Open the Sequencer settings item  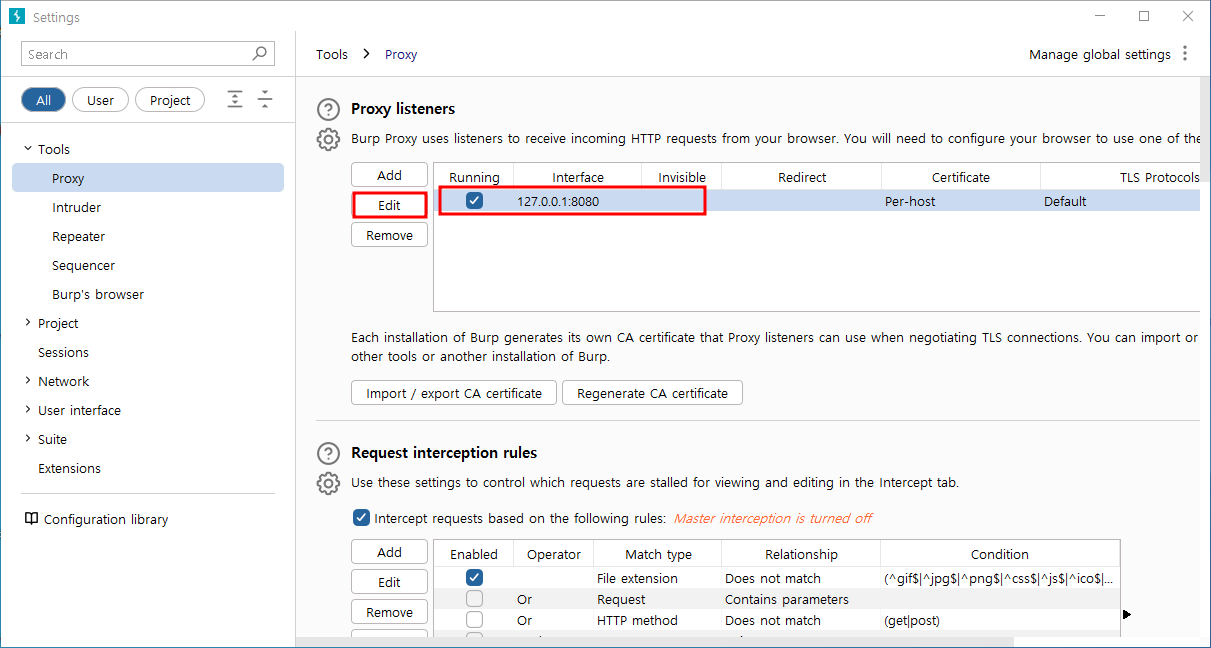(x=84, y=265)
